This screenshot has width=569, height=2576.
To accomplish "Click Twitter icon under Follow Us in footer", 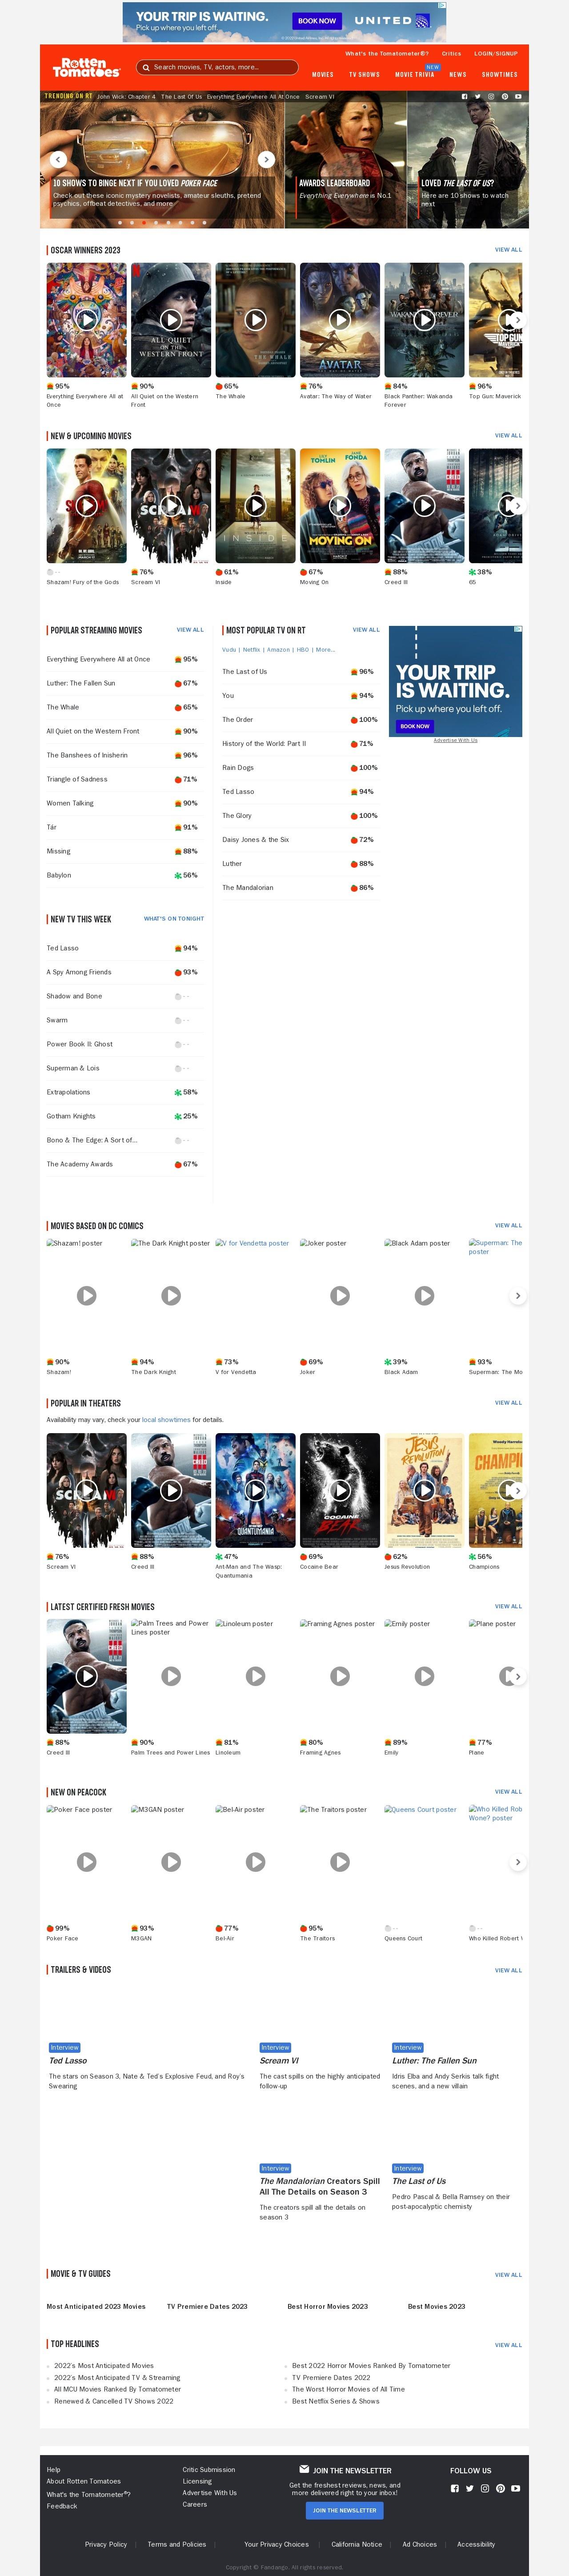I will (469, 2488).
